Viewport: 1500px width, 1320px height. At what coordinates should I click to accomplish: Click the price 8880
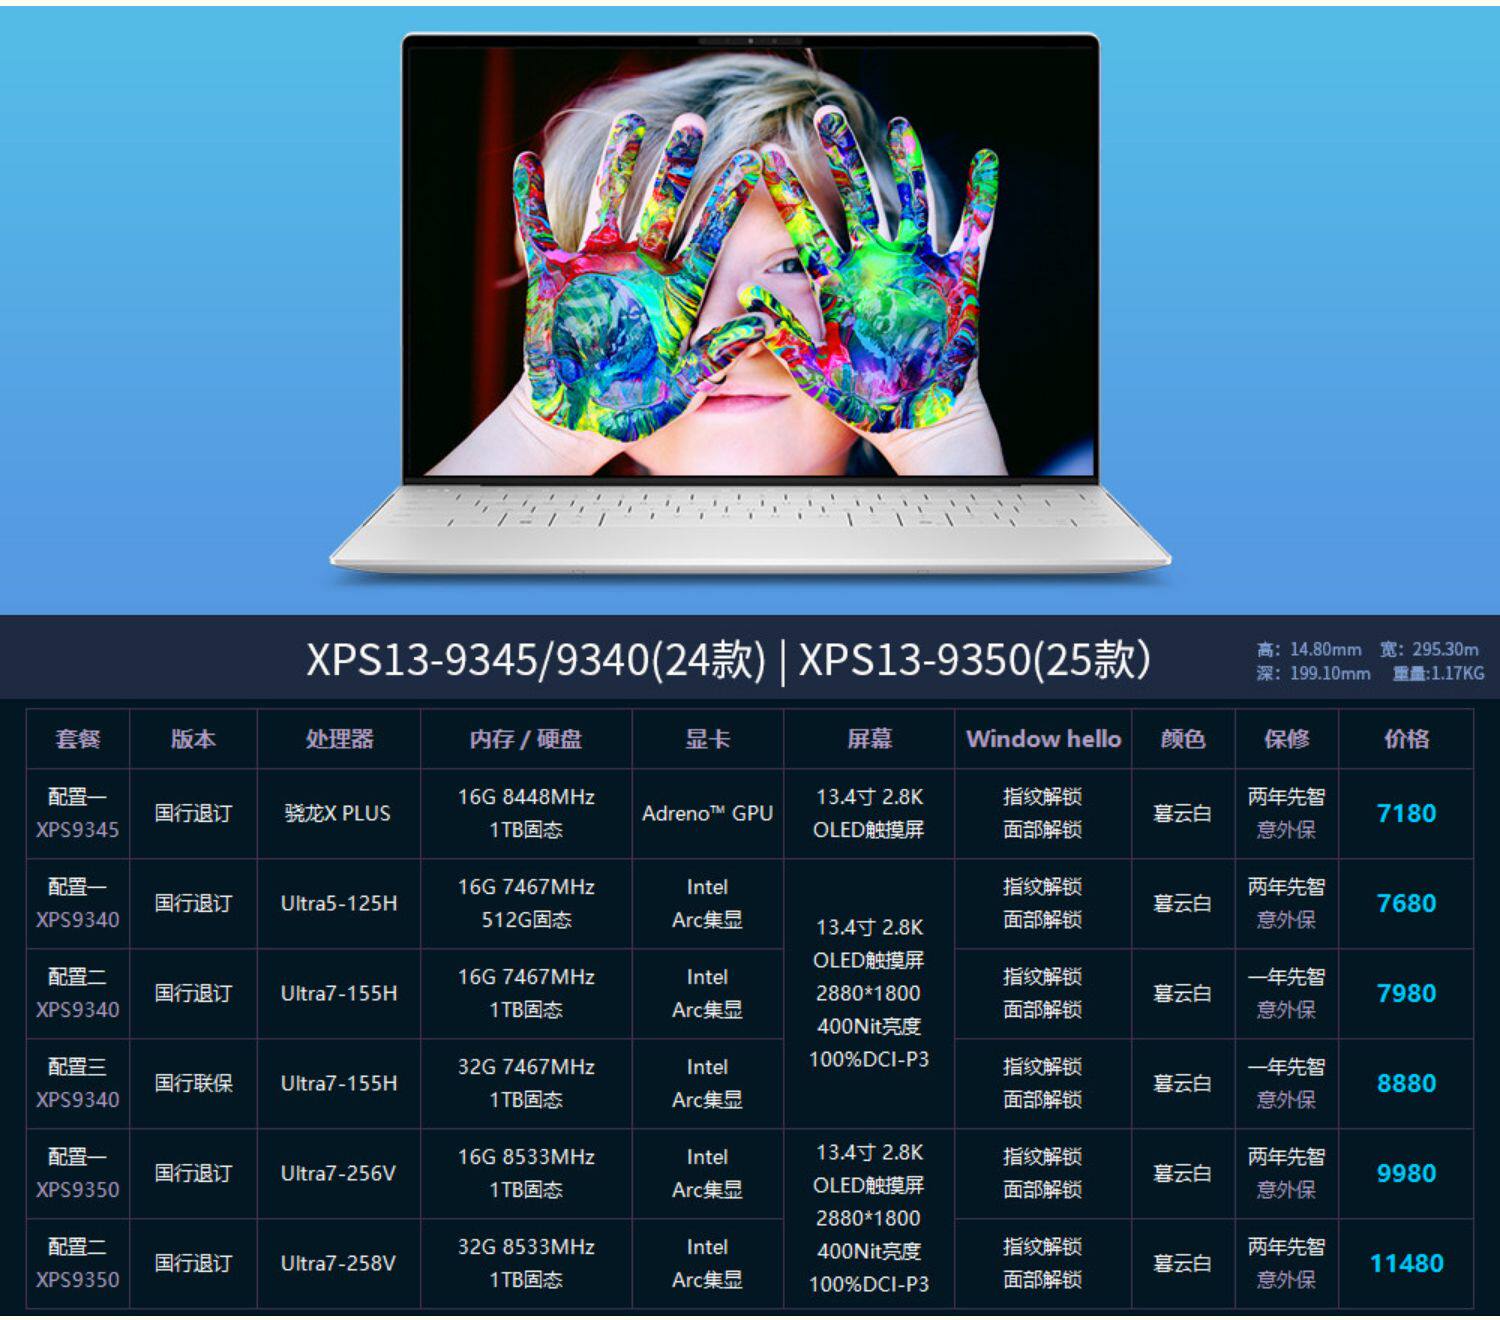tap(1406, 1083)
